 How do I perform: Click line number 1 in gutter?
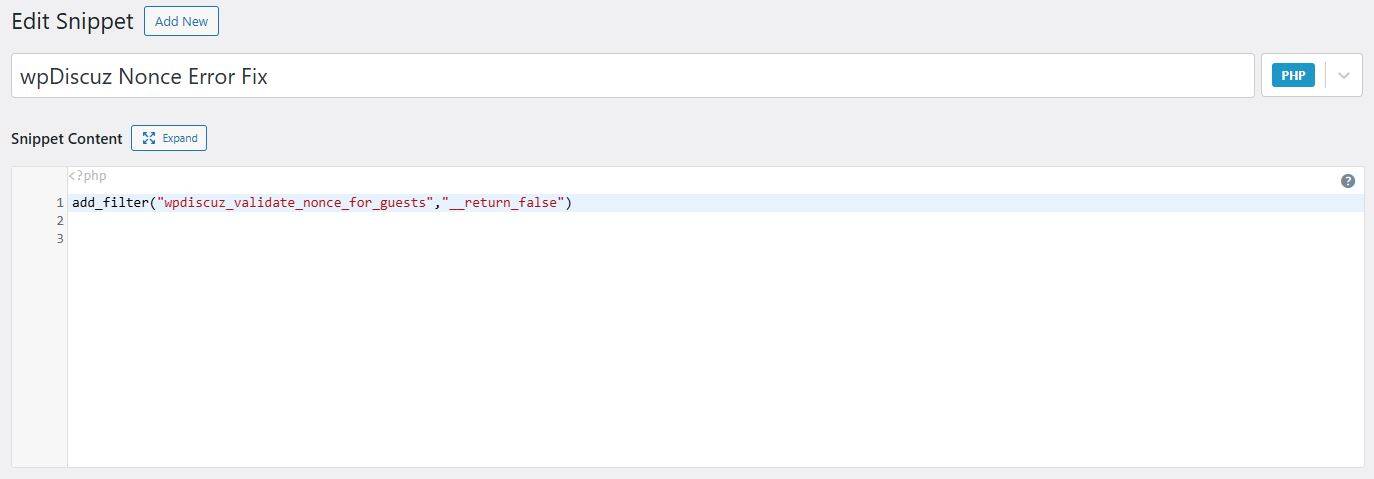point(60,203)
